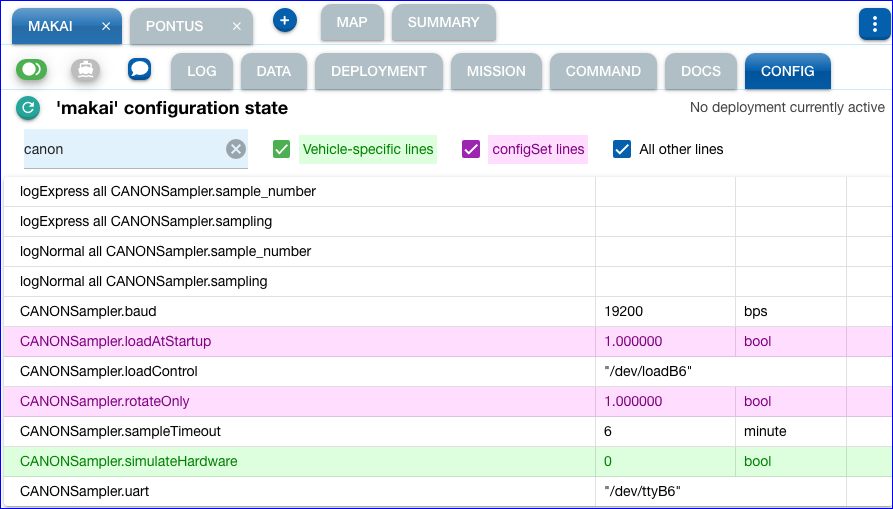Screen dimensions: 893x509
Task: Select the CANONSampler.loadAtStartup row
Action: point(446,341)
